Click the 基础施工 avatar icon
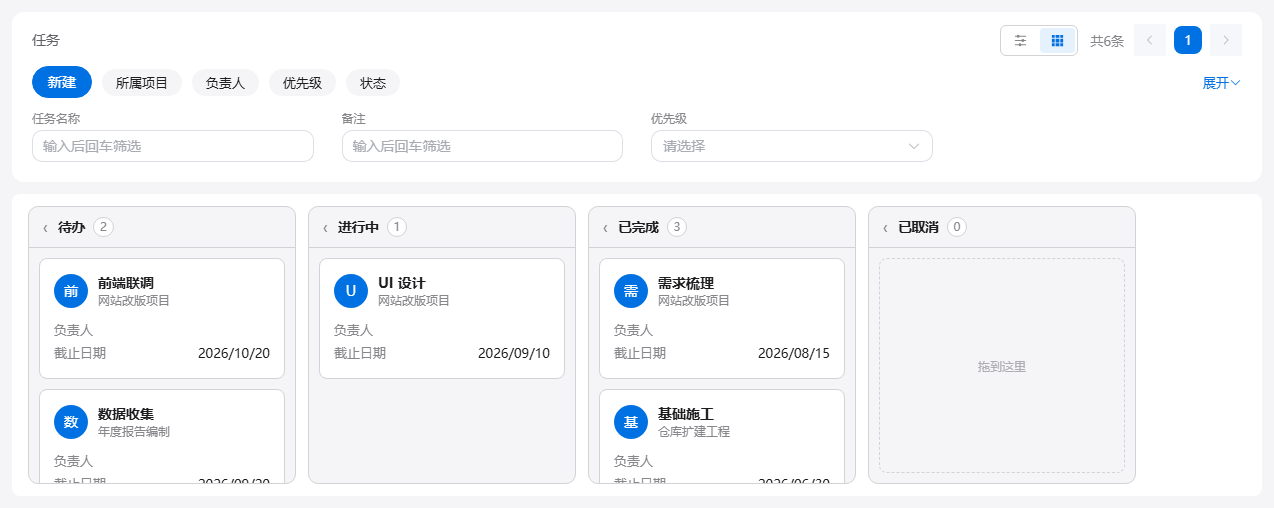The width and height of the screenshot is (1274, 508). (x=631, y=422)
